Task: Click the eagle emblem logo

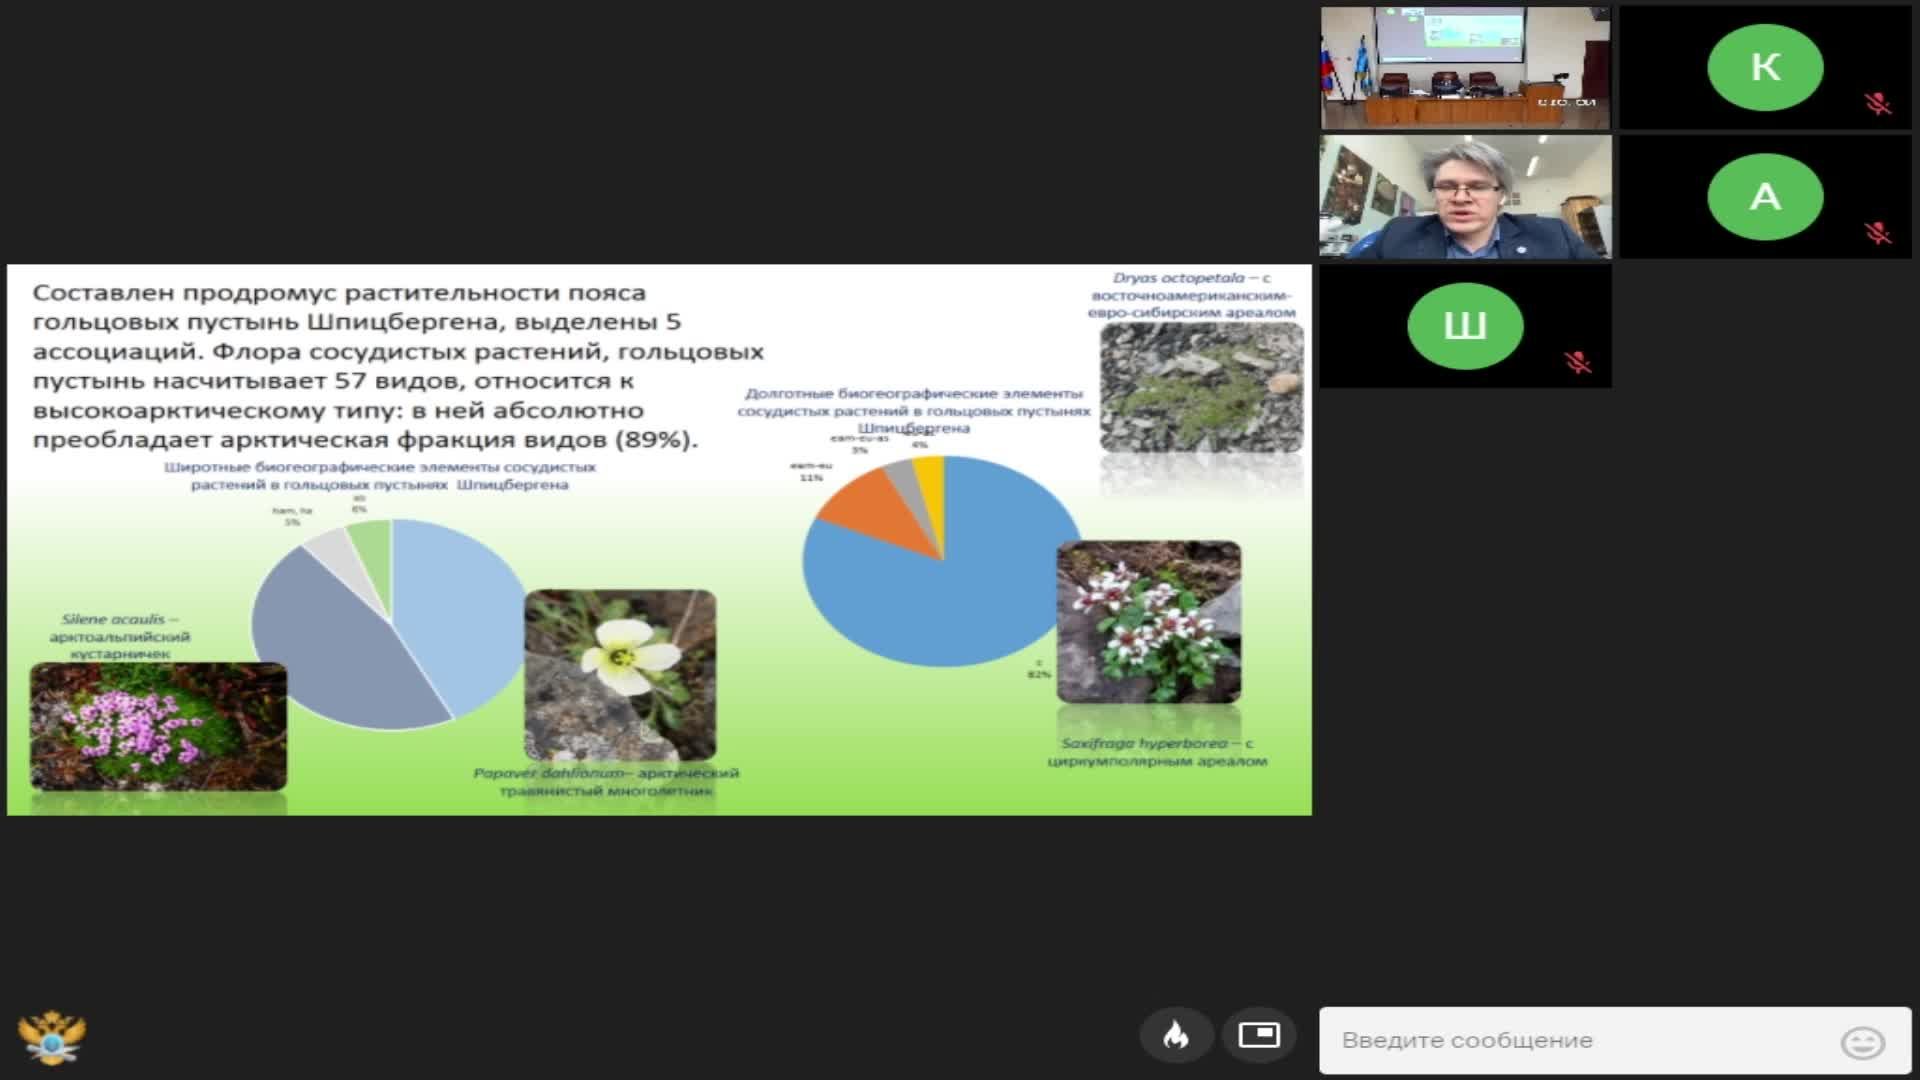Action: pyautogui.click(x=52, y=1038)
